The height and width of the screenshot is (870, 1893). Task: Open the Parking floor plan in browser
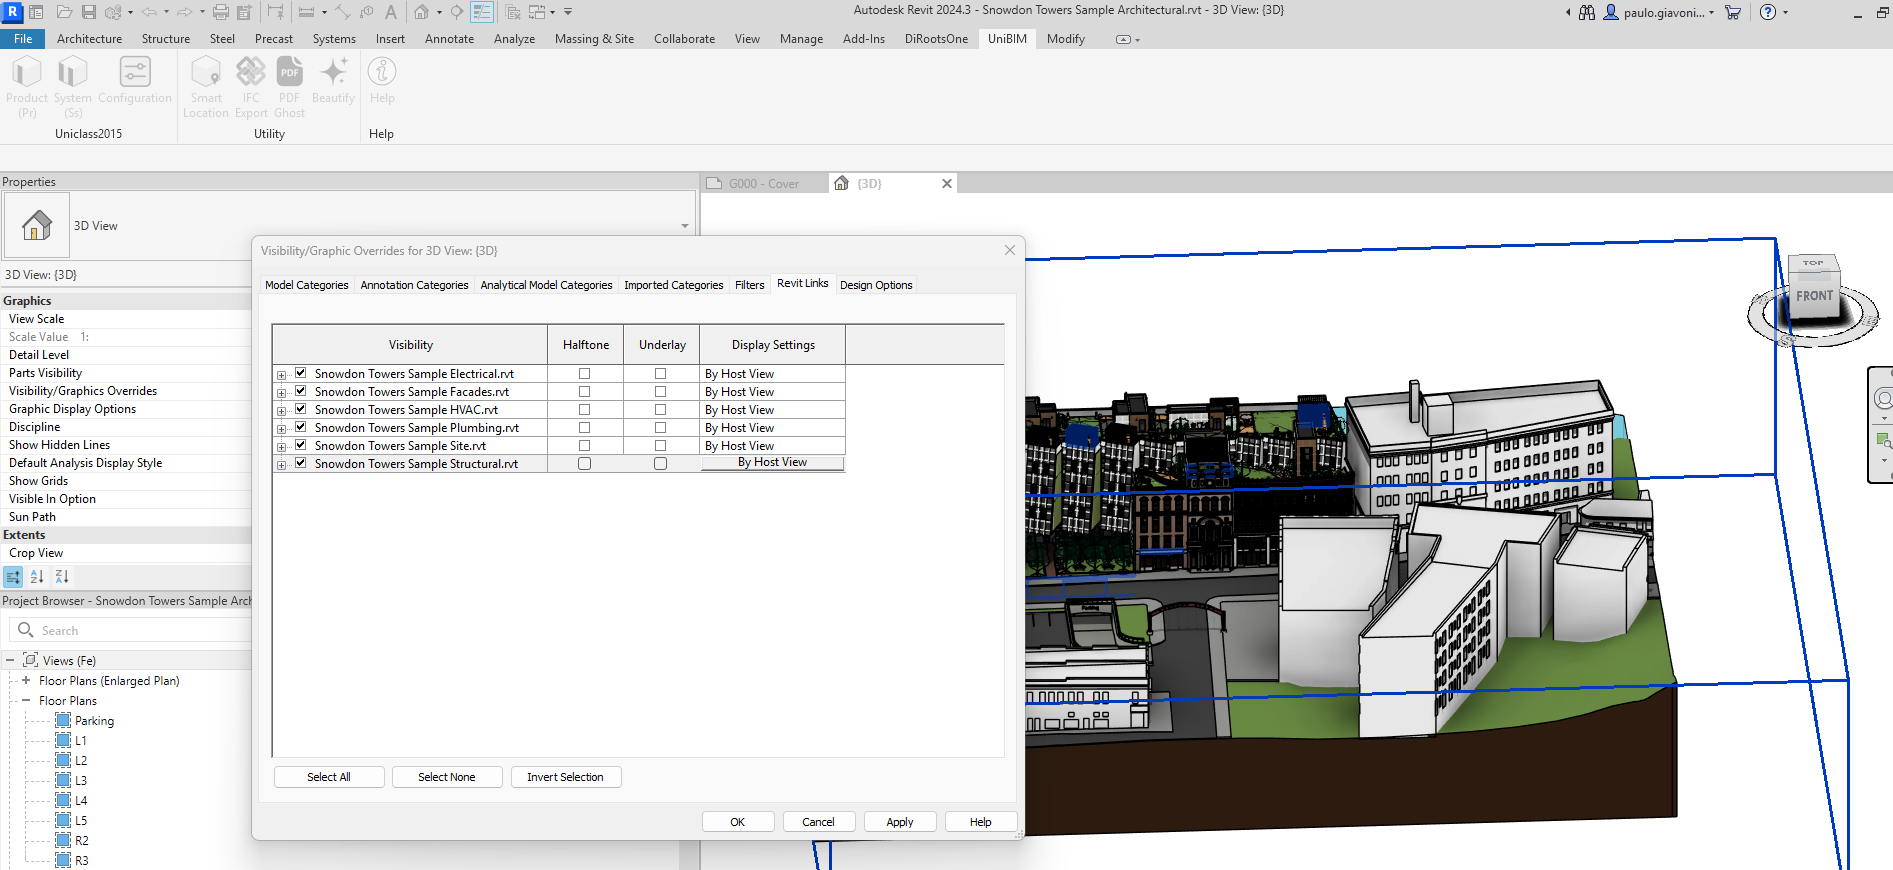click(94, 721)
